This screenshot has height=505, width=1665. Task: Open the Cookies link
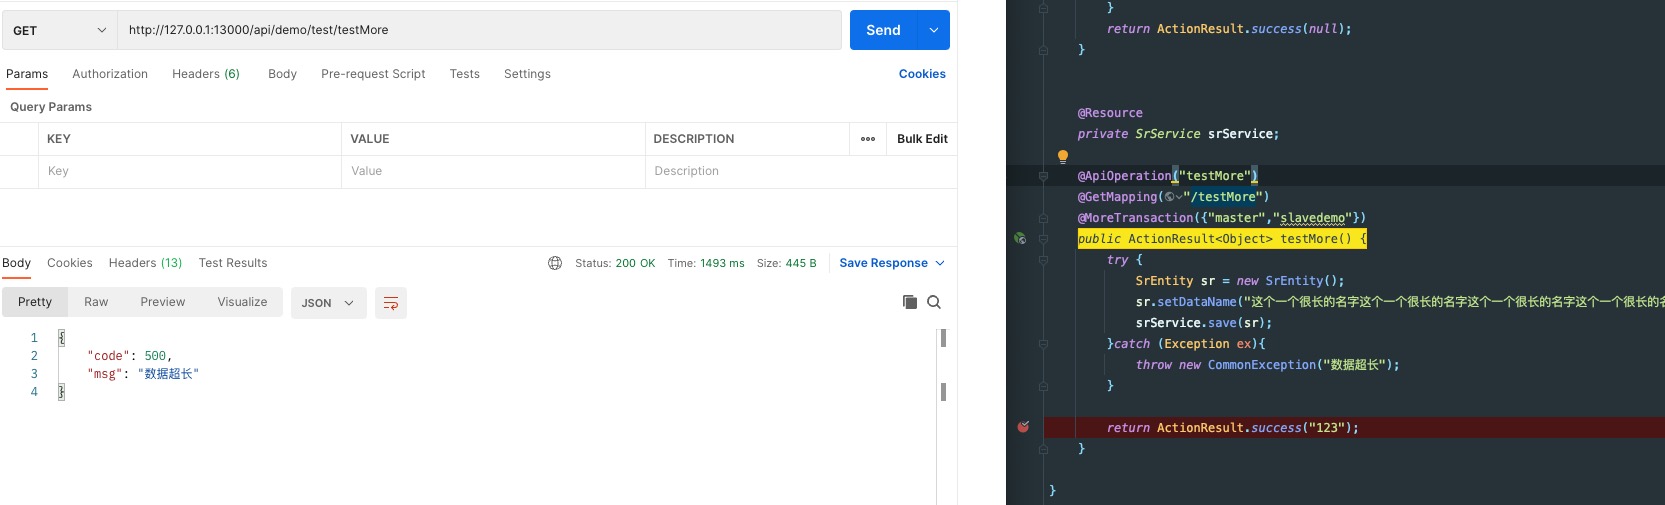click(921, 74)
